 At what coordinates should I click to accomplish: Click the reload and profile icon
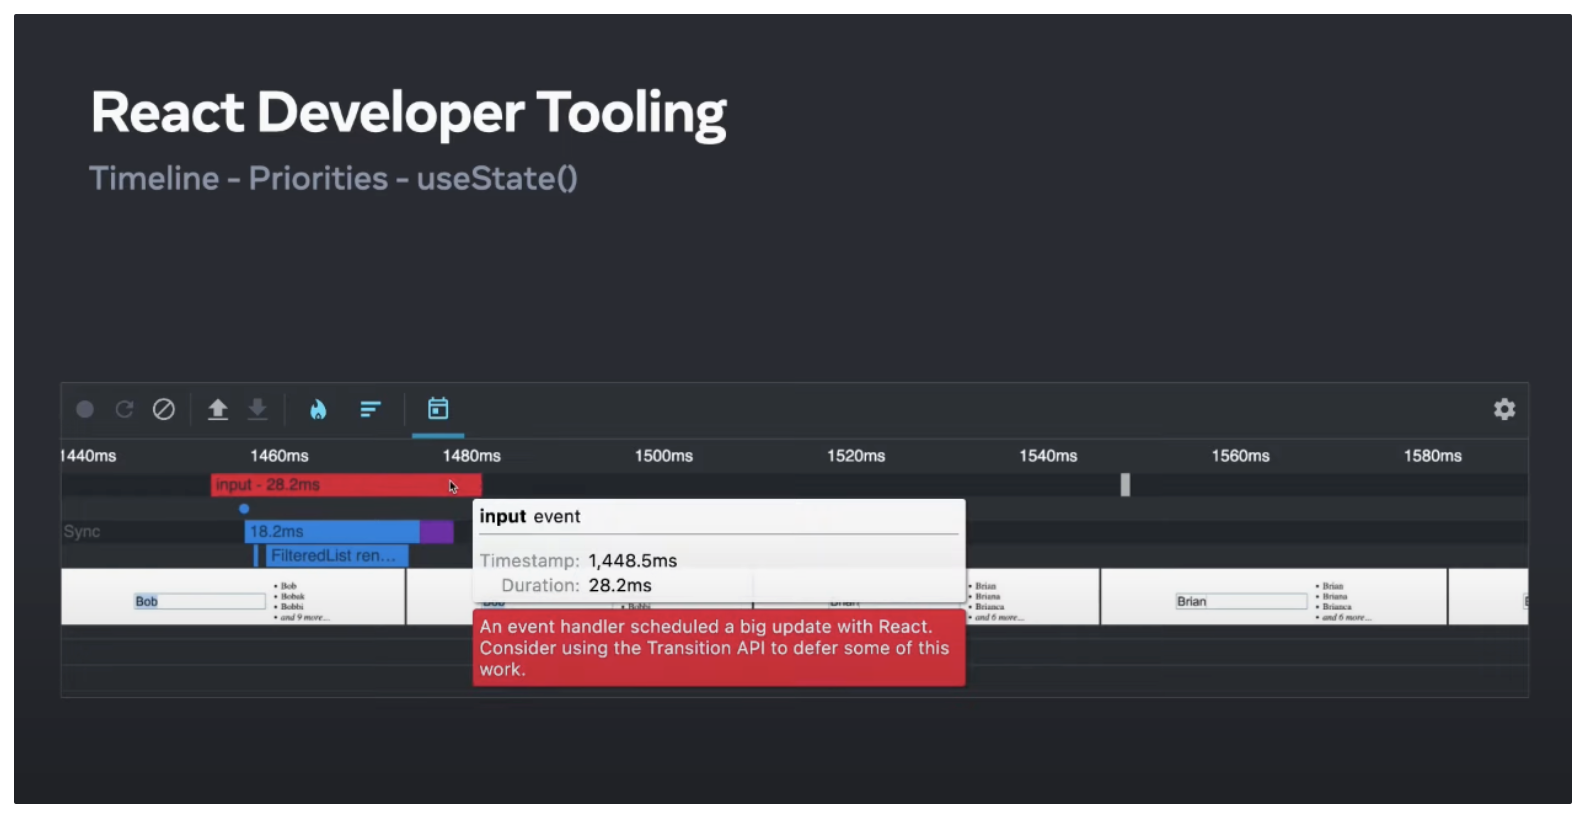[124, 409]
